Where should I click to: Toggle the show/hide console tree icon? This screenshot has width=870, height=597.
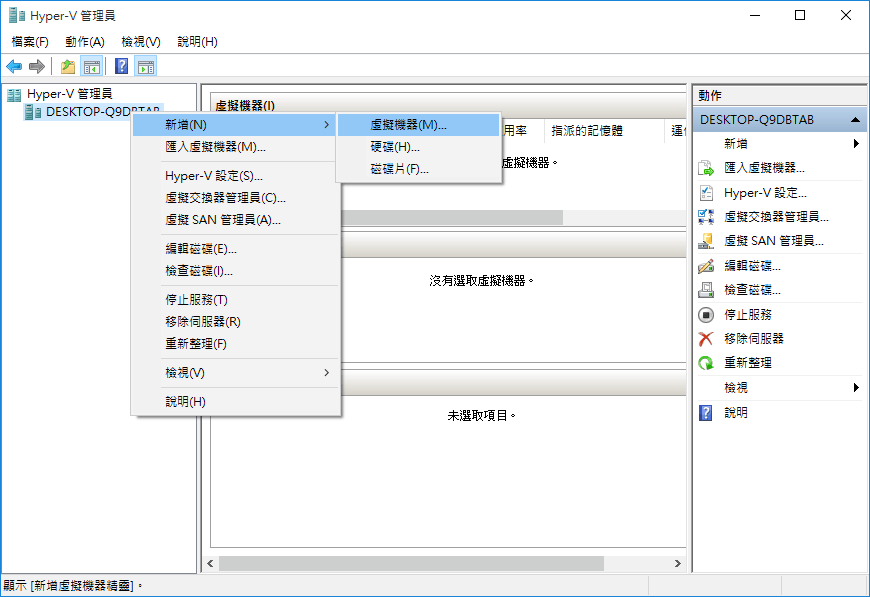[92, 67]
